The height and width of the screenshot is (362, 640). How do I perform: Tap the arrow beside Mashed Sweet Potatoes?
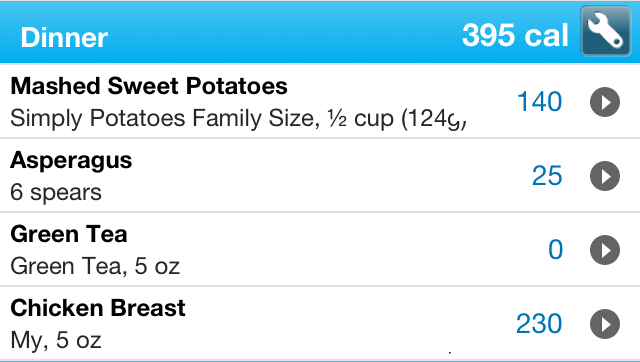(605, 102)
